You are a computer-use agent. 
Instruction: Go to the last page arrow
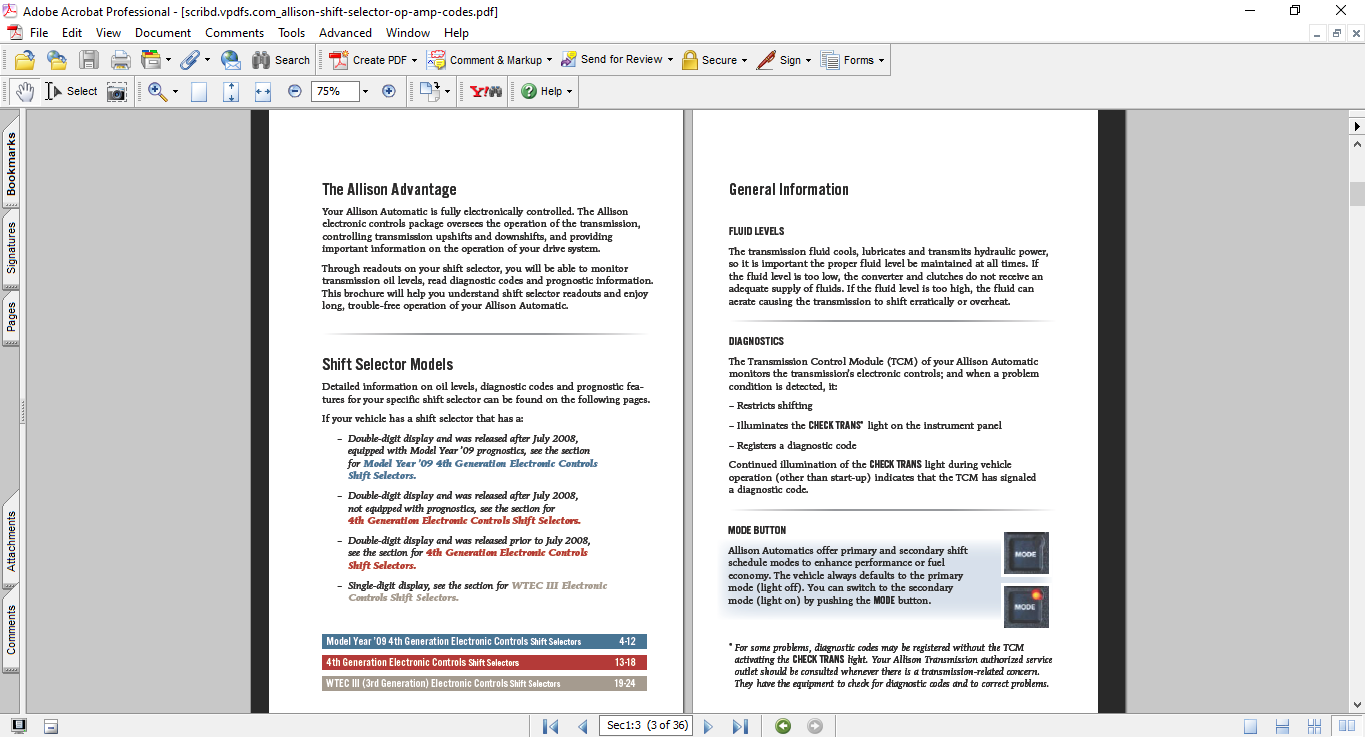(x=740, y=726)
